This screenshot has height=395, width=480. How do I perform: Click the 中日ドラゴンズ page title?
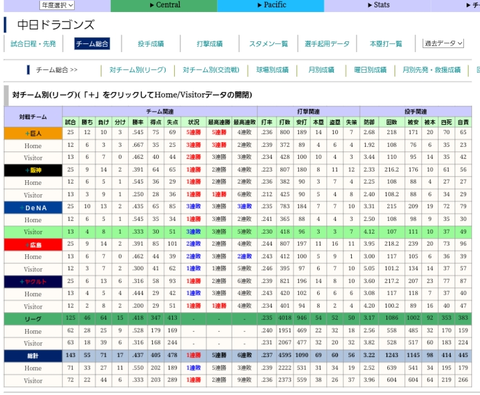[x=56, y=25]
